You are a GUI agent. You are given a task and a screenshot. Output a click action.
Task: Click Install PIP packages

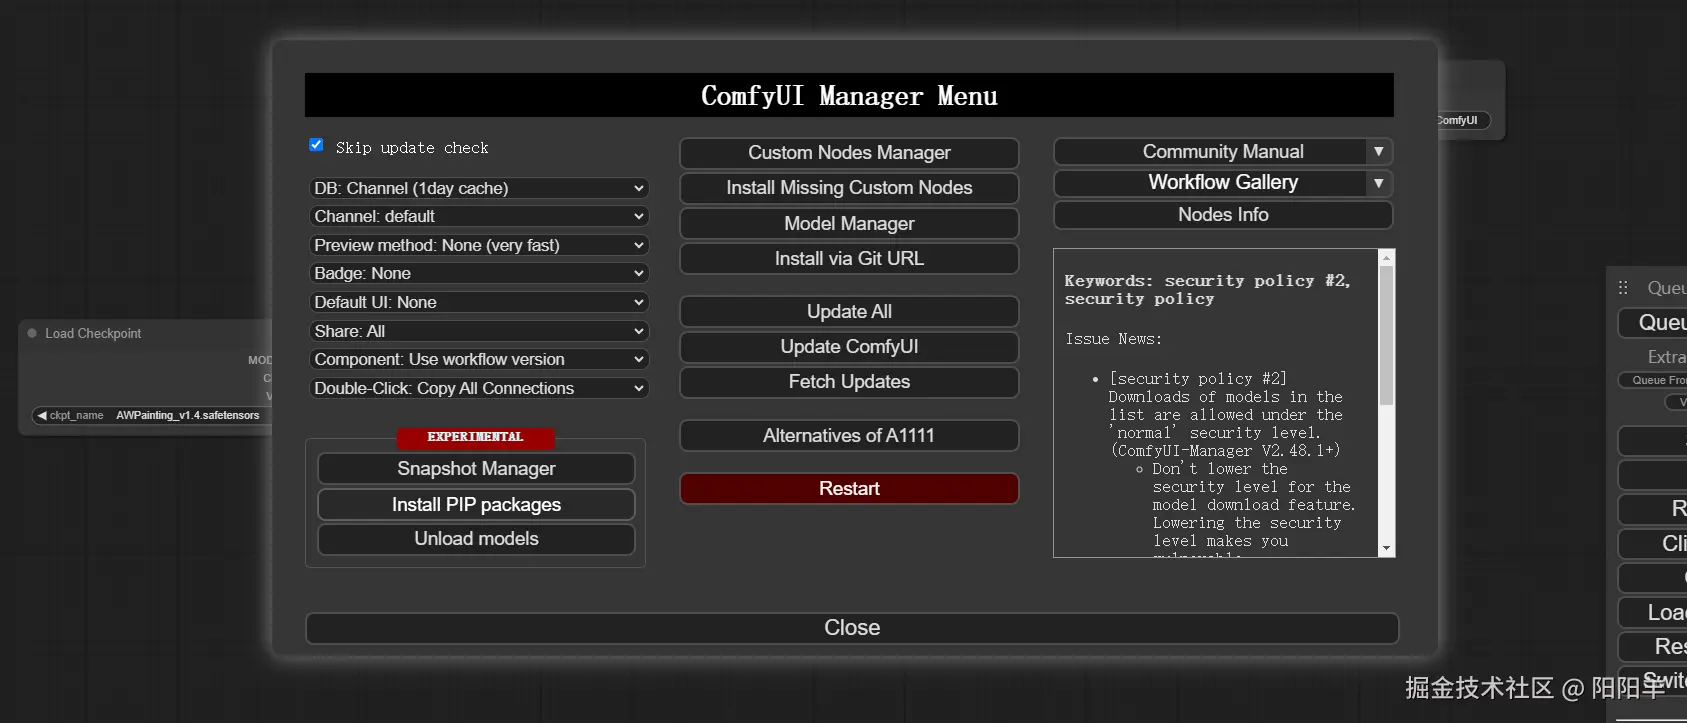[x=476, y=505]
